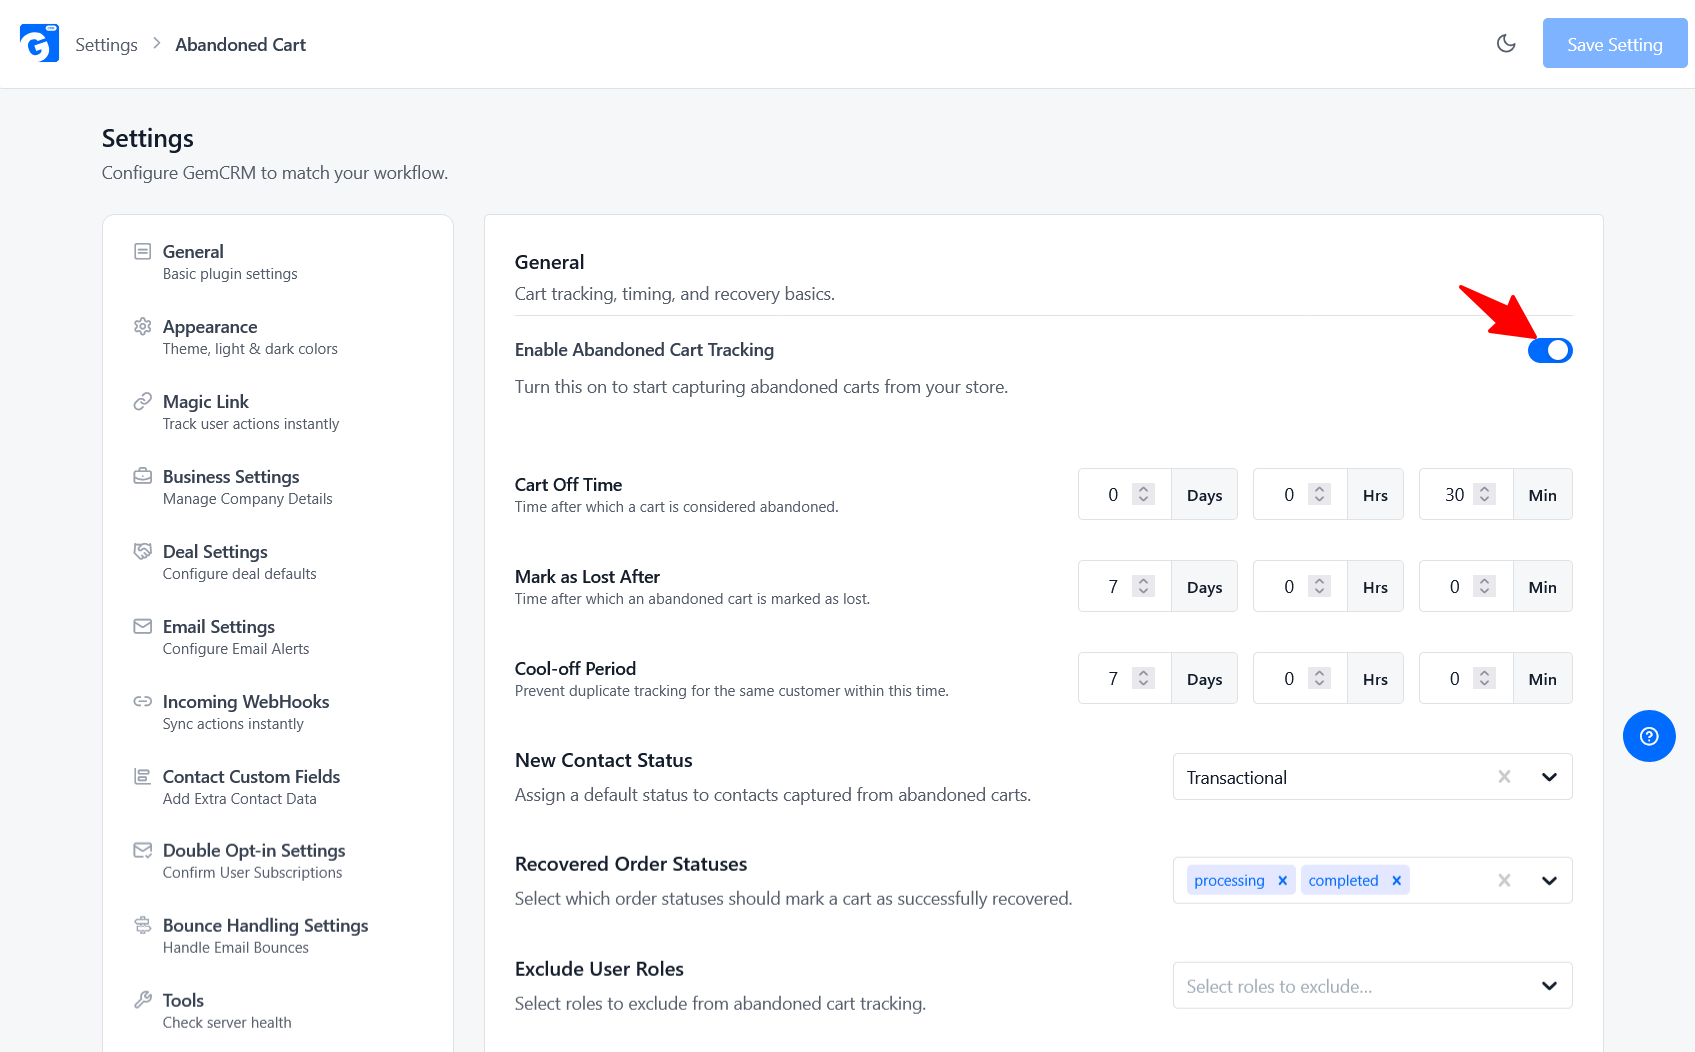Click the General sidebar icon

(143, 251)
